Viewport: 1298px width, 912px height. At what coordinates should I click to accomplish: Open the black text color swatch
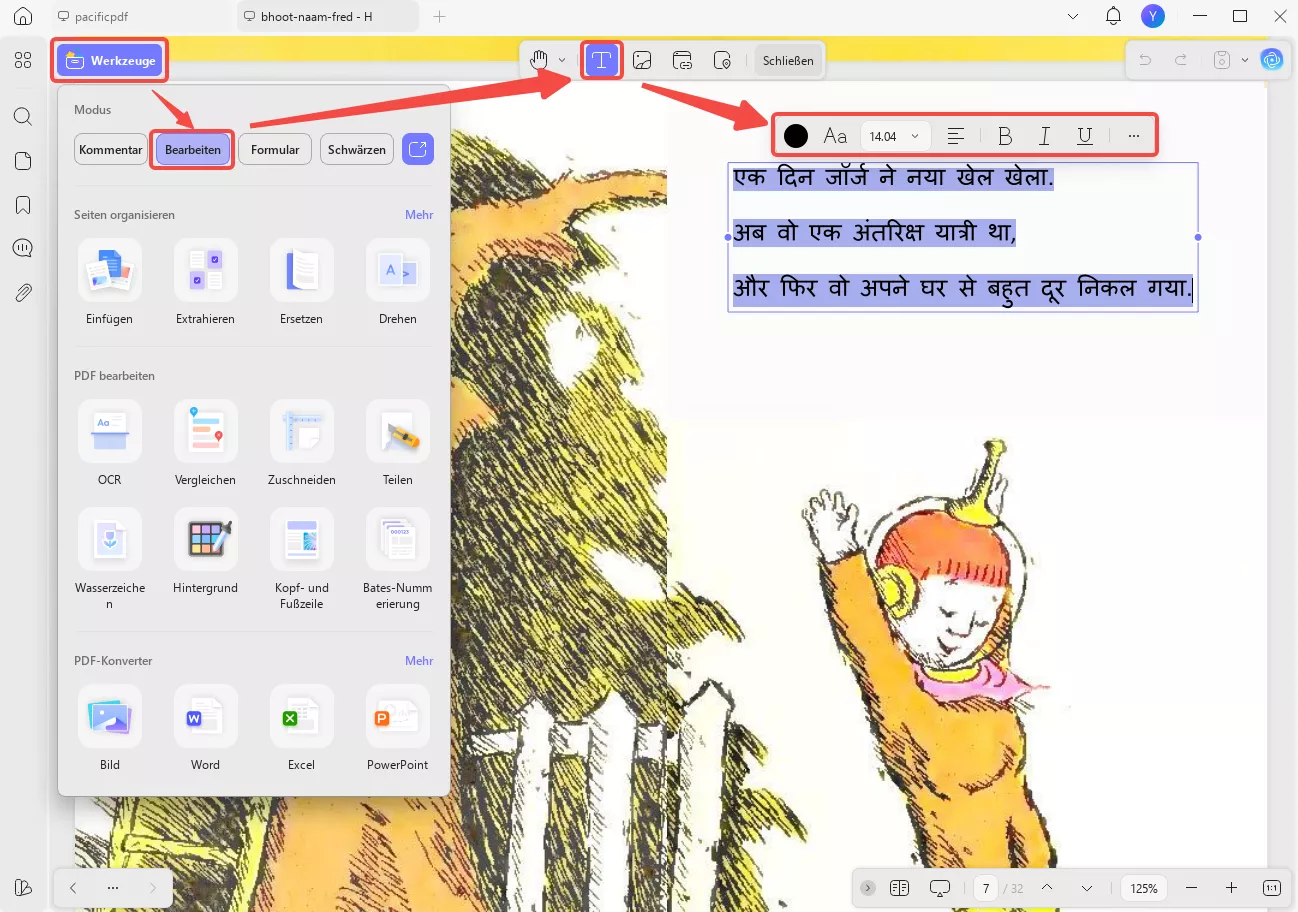(796, 136)
